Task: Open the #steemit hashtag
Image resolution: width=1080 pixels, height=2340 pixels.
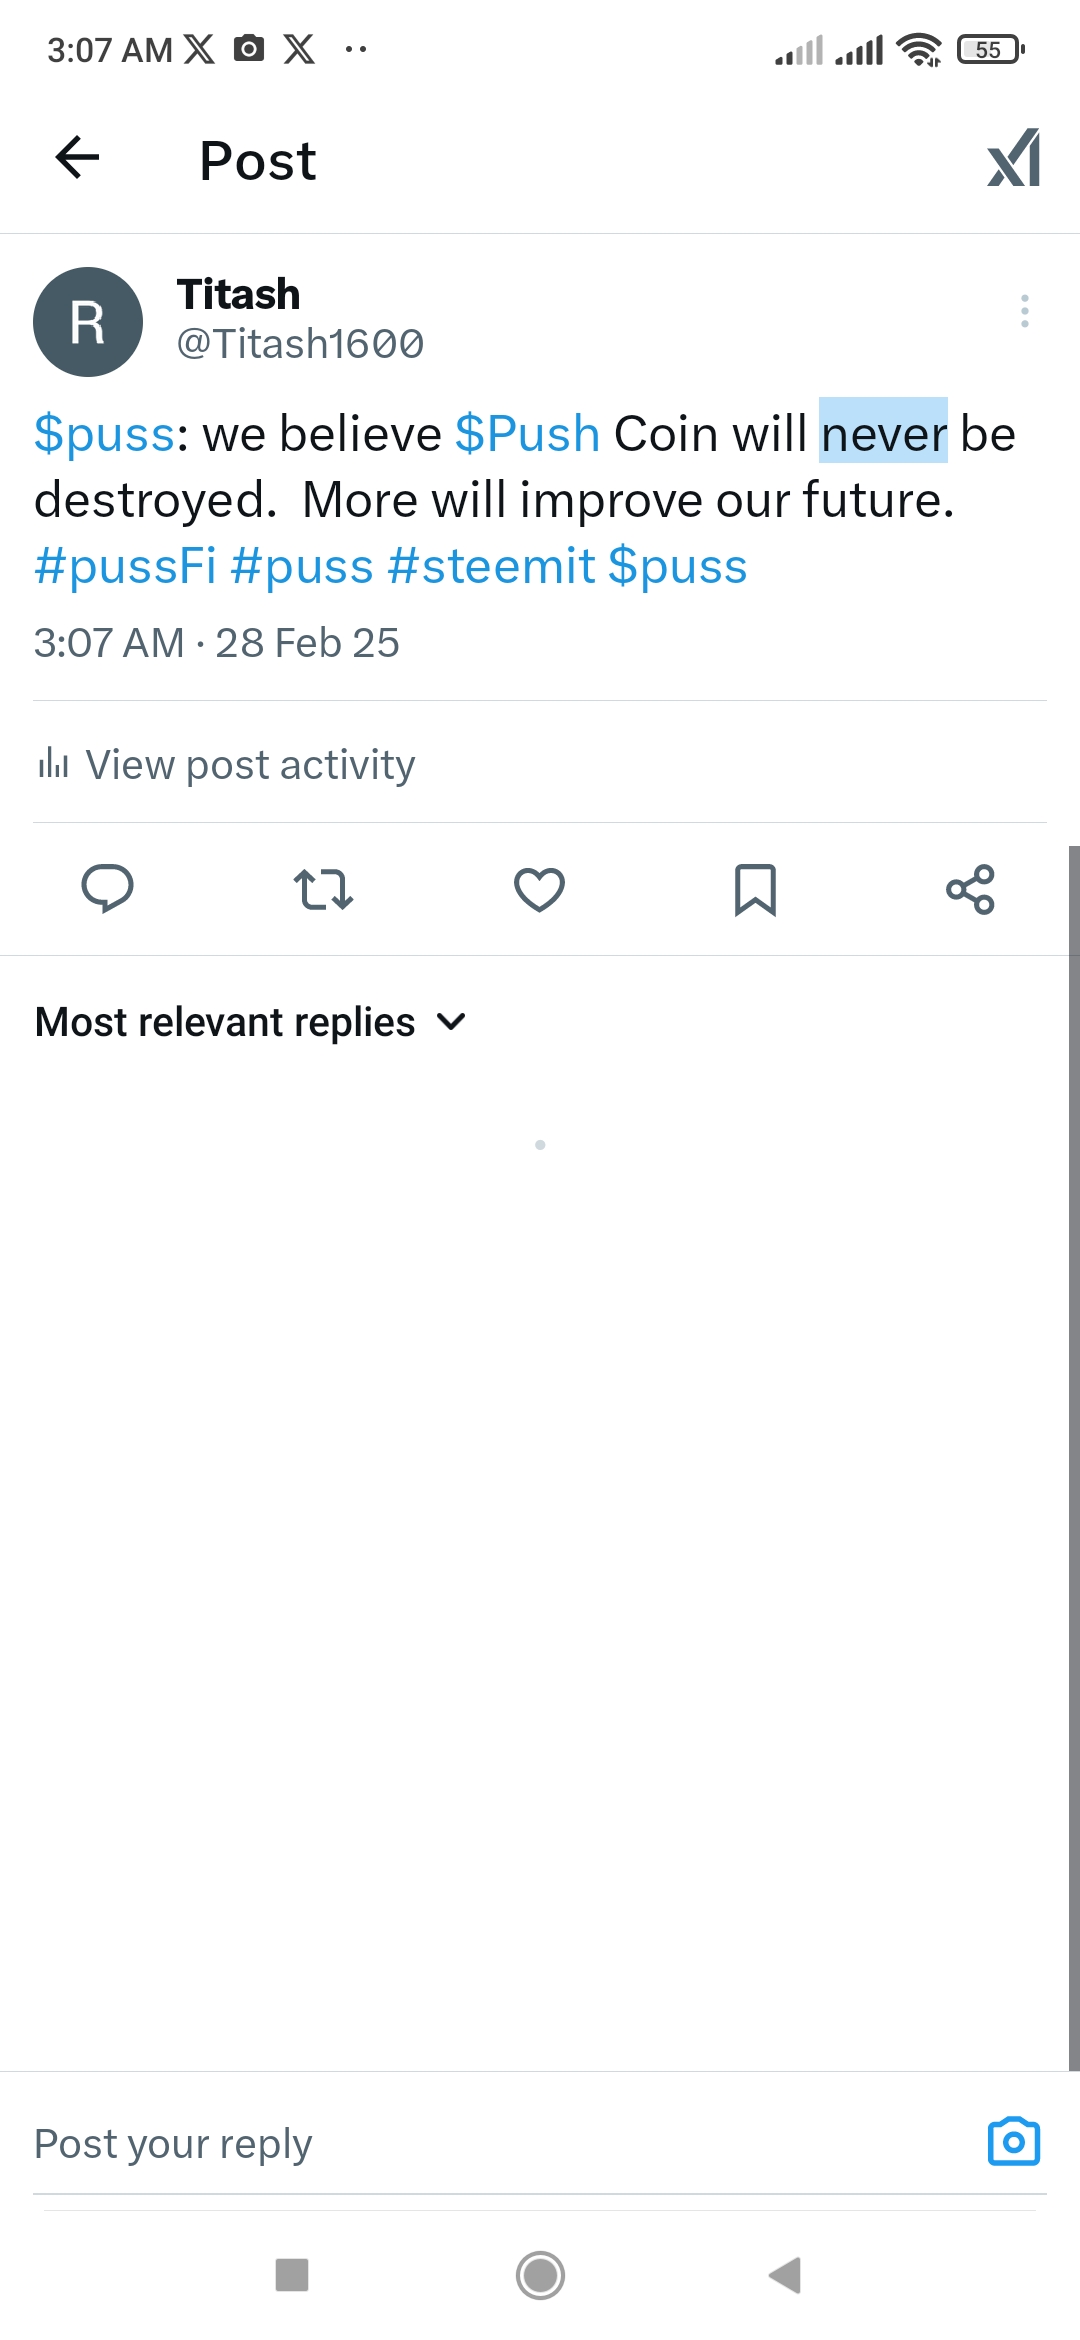Action: 491,566
